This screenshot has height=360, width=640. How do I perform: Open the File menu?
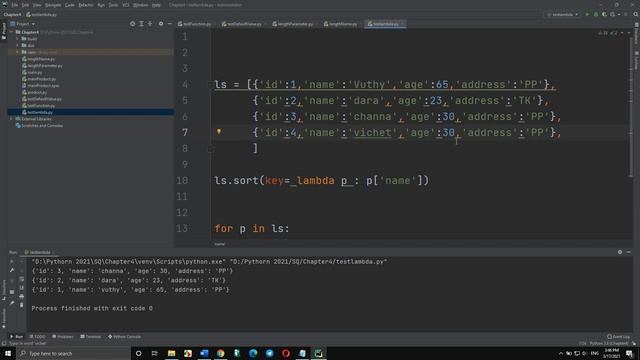point(15,5)
